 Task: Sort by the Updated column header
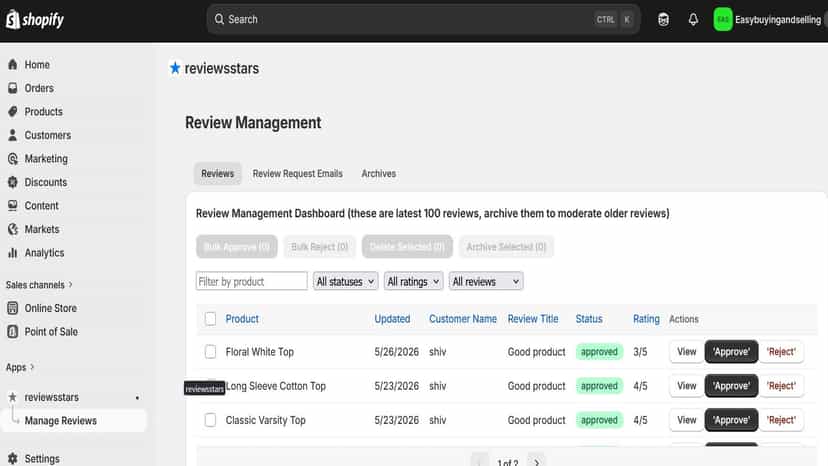392,319
